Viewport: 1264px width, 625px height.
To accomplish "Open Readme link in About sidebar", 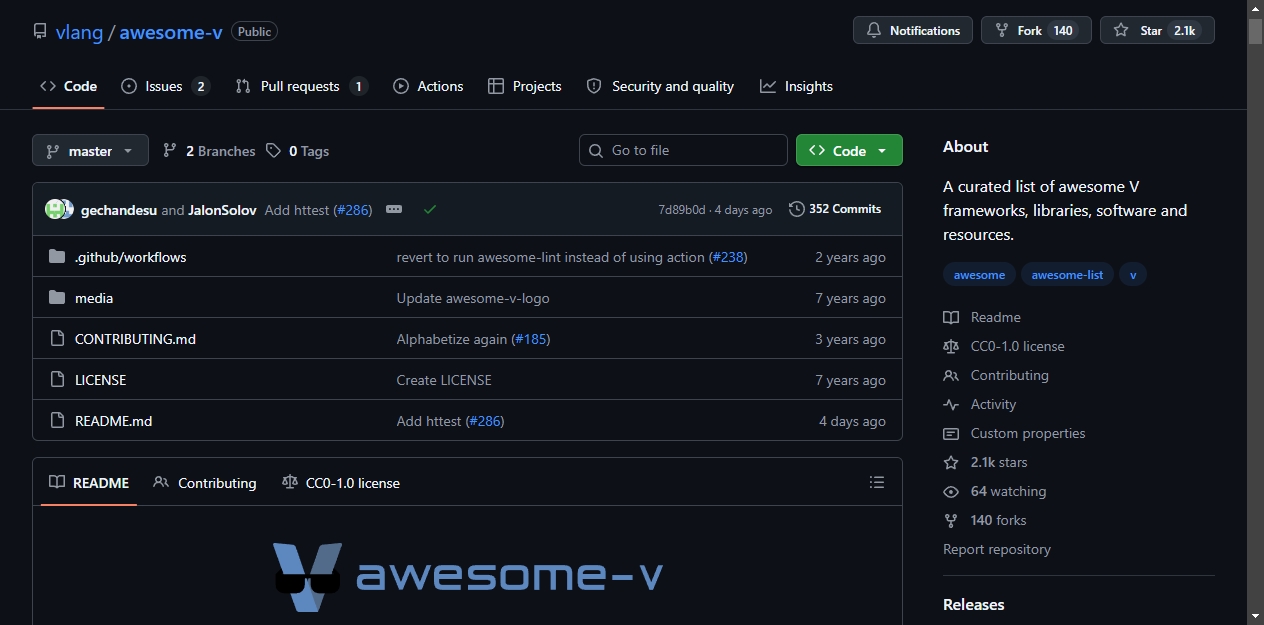I will [x=982, y=317].
